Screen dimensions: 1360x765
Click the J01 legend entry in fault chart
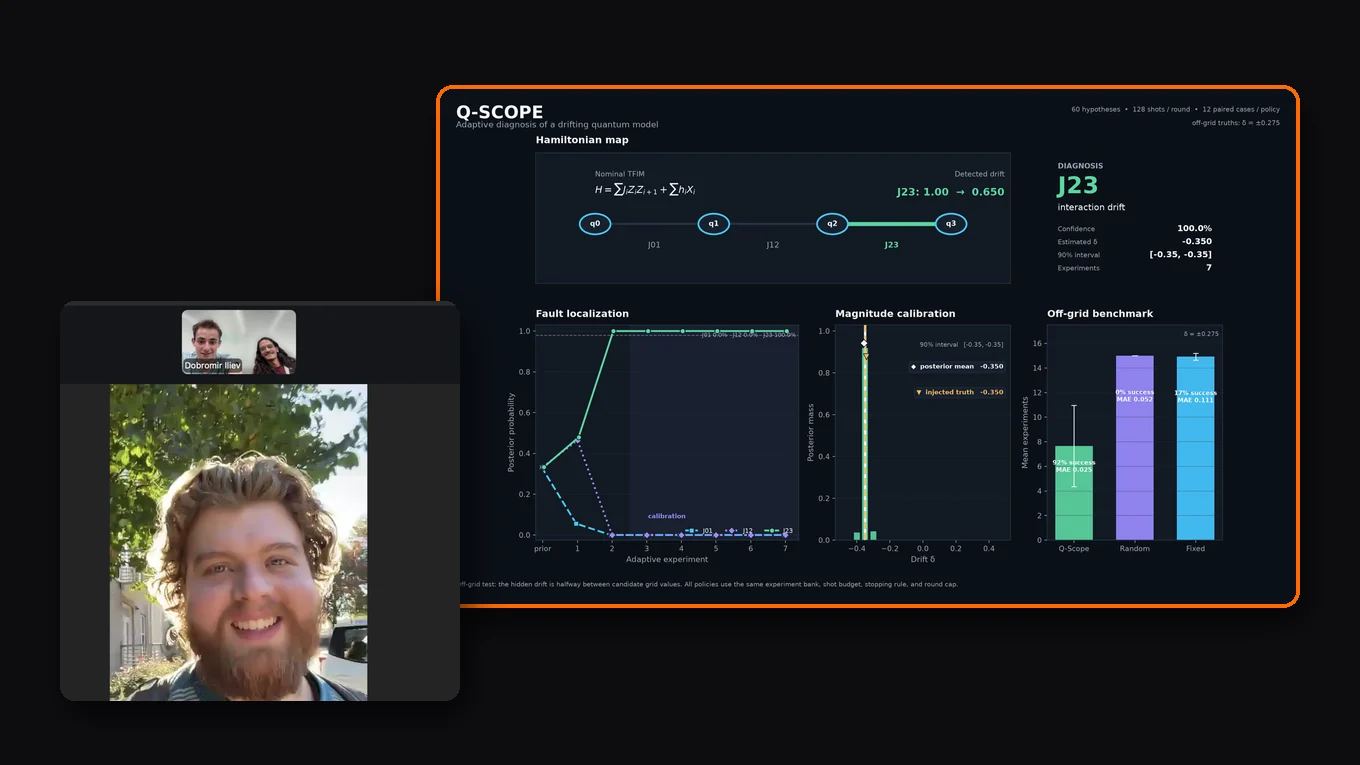pos(700,531)
